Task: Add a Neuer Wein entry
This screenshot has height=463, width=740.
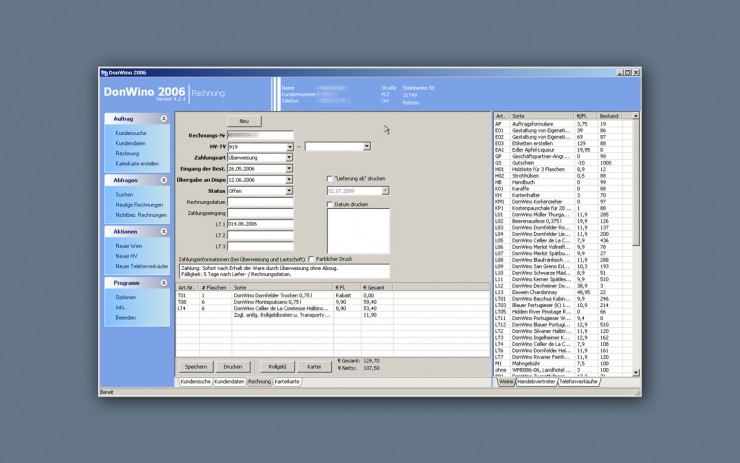Action: [x=129, y=246]
